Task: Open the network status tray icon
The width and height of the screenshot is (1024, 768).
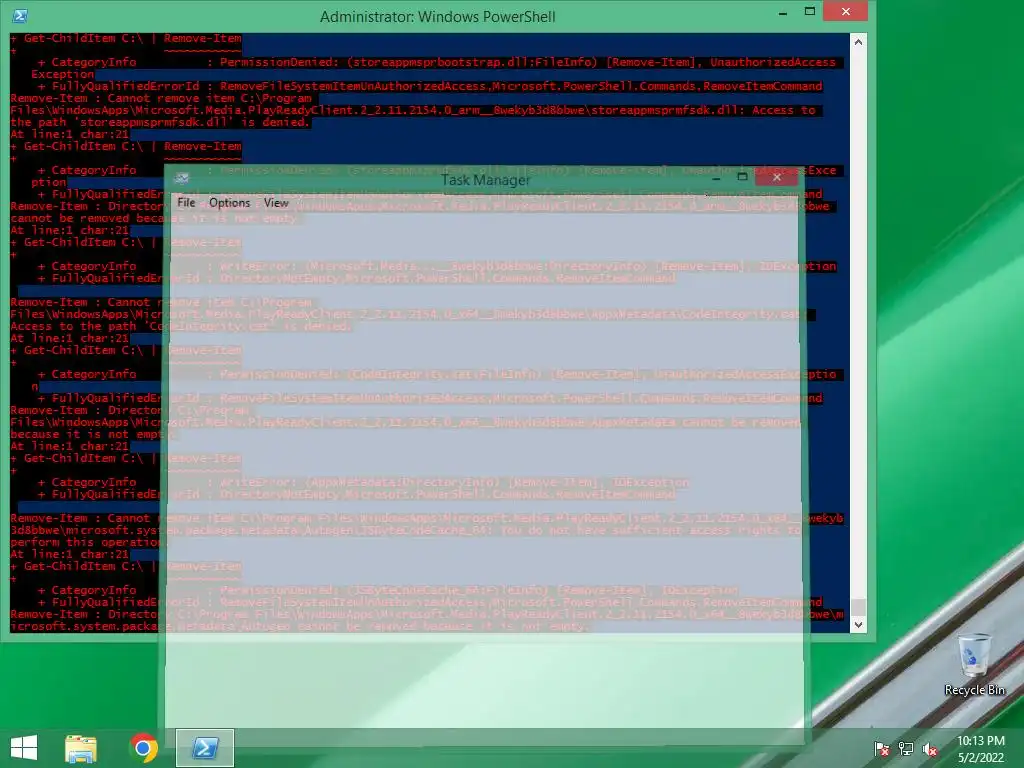Action: [906, 749]
